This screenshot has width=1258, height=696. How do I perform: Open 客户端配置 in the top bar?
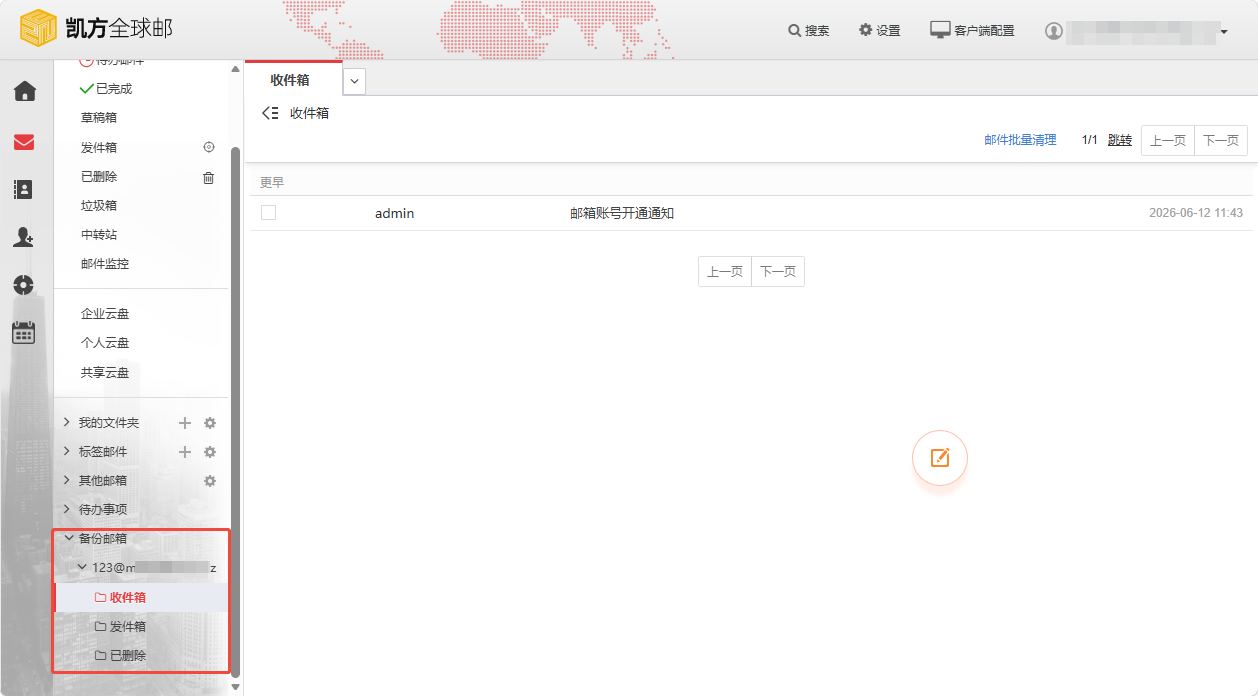973,31
